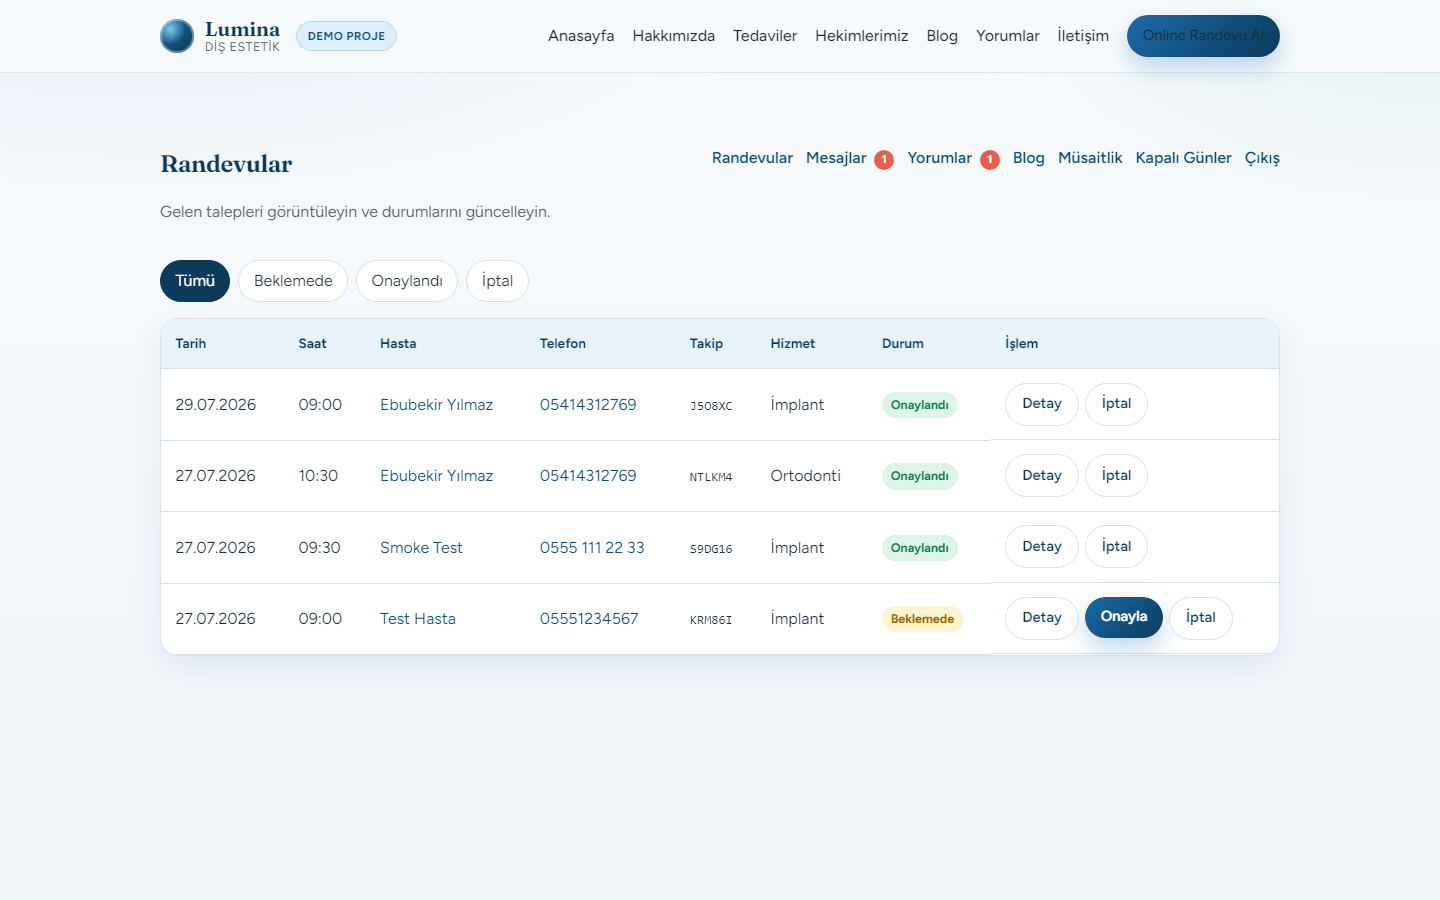
Task: Go to Müsaitlik settings
Action: 1090,158
